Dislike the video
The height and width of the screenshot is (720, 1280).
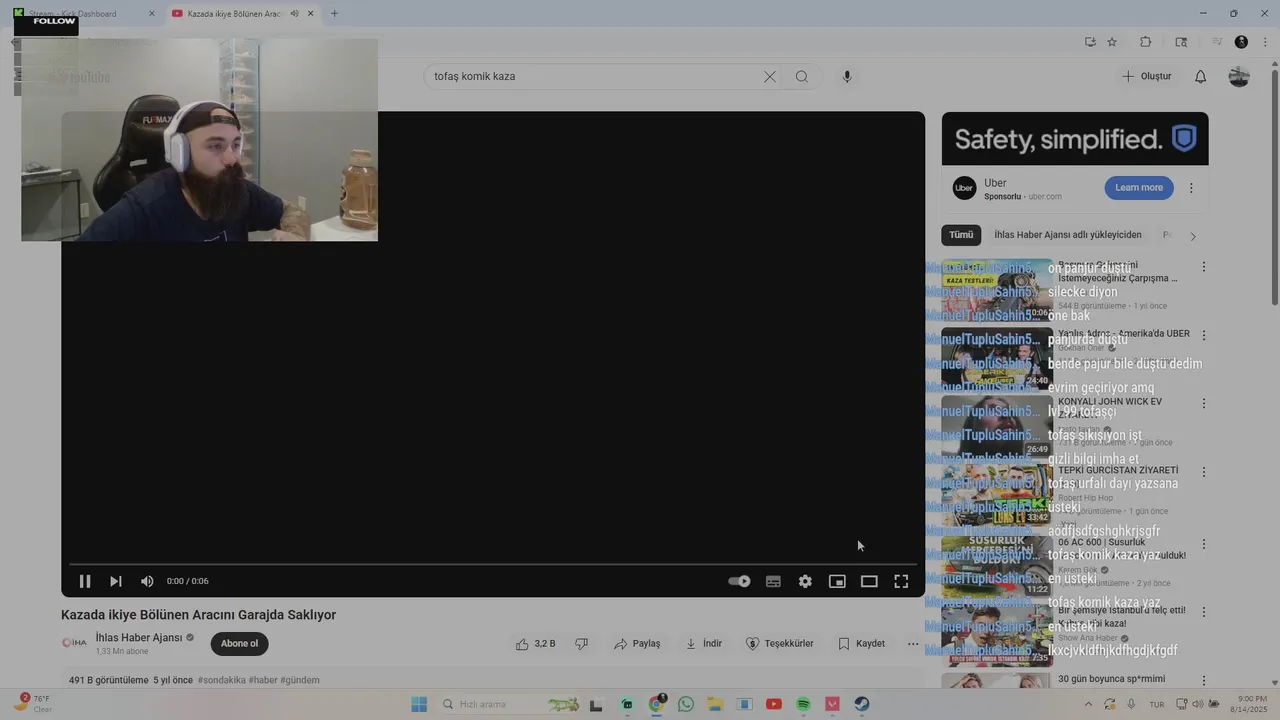tap(582, 644)
